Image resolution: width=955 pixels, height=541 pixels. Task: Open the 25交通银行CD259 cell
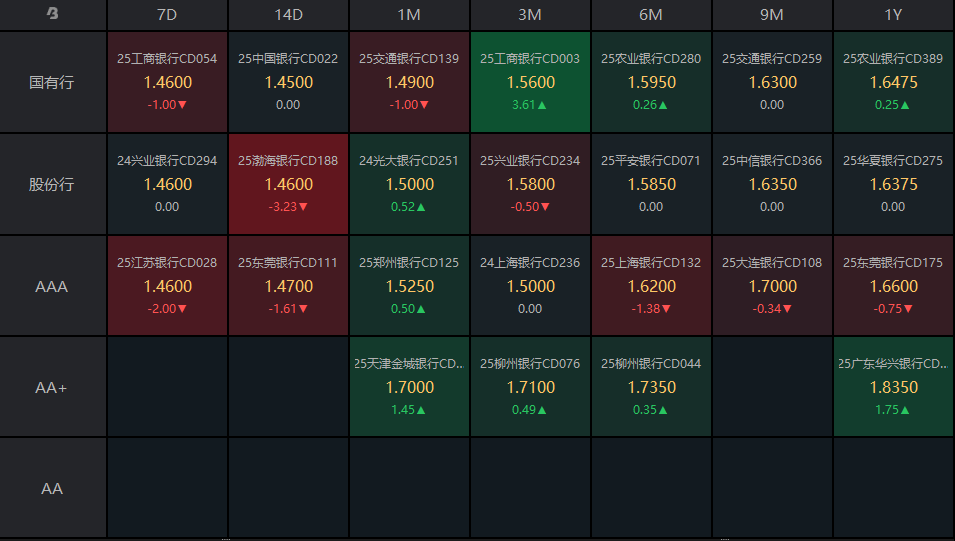click(772, 82)
